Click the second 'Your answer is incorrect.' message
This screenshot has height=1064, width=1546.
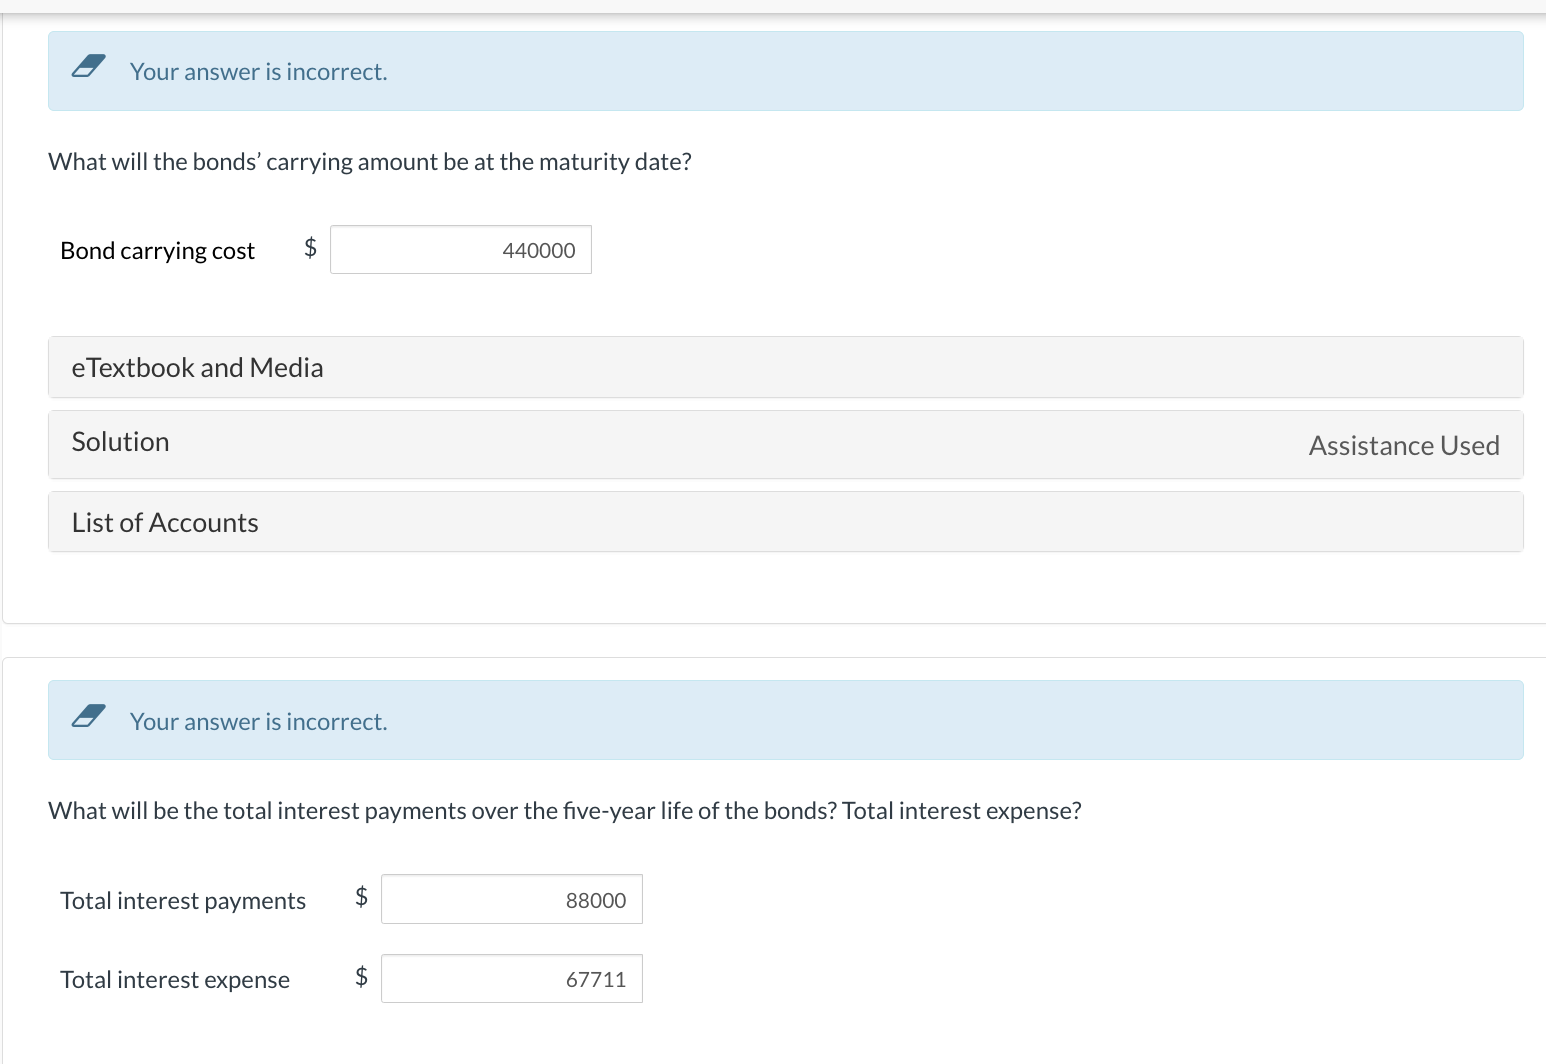pos(258,722)
